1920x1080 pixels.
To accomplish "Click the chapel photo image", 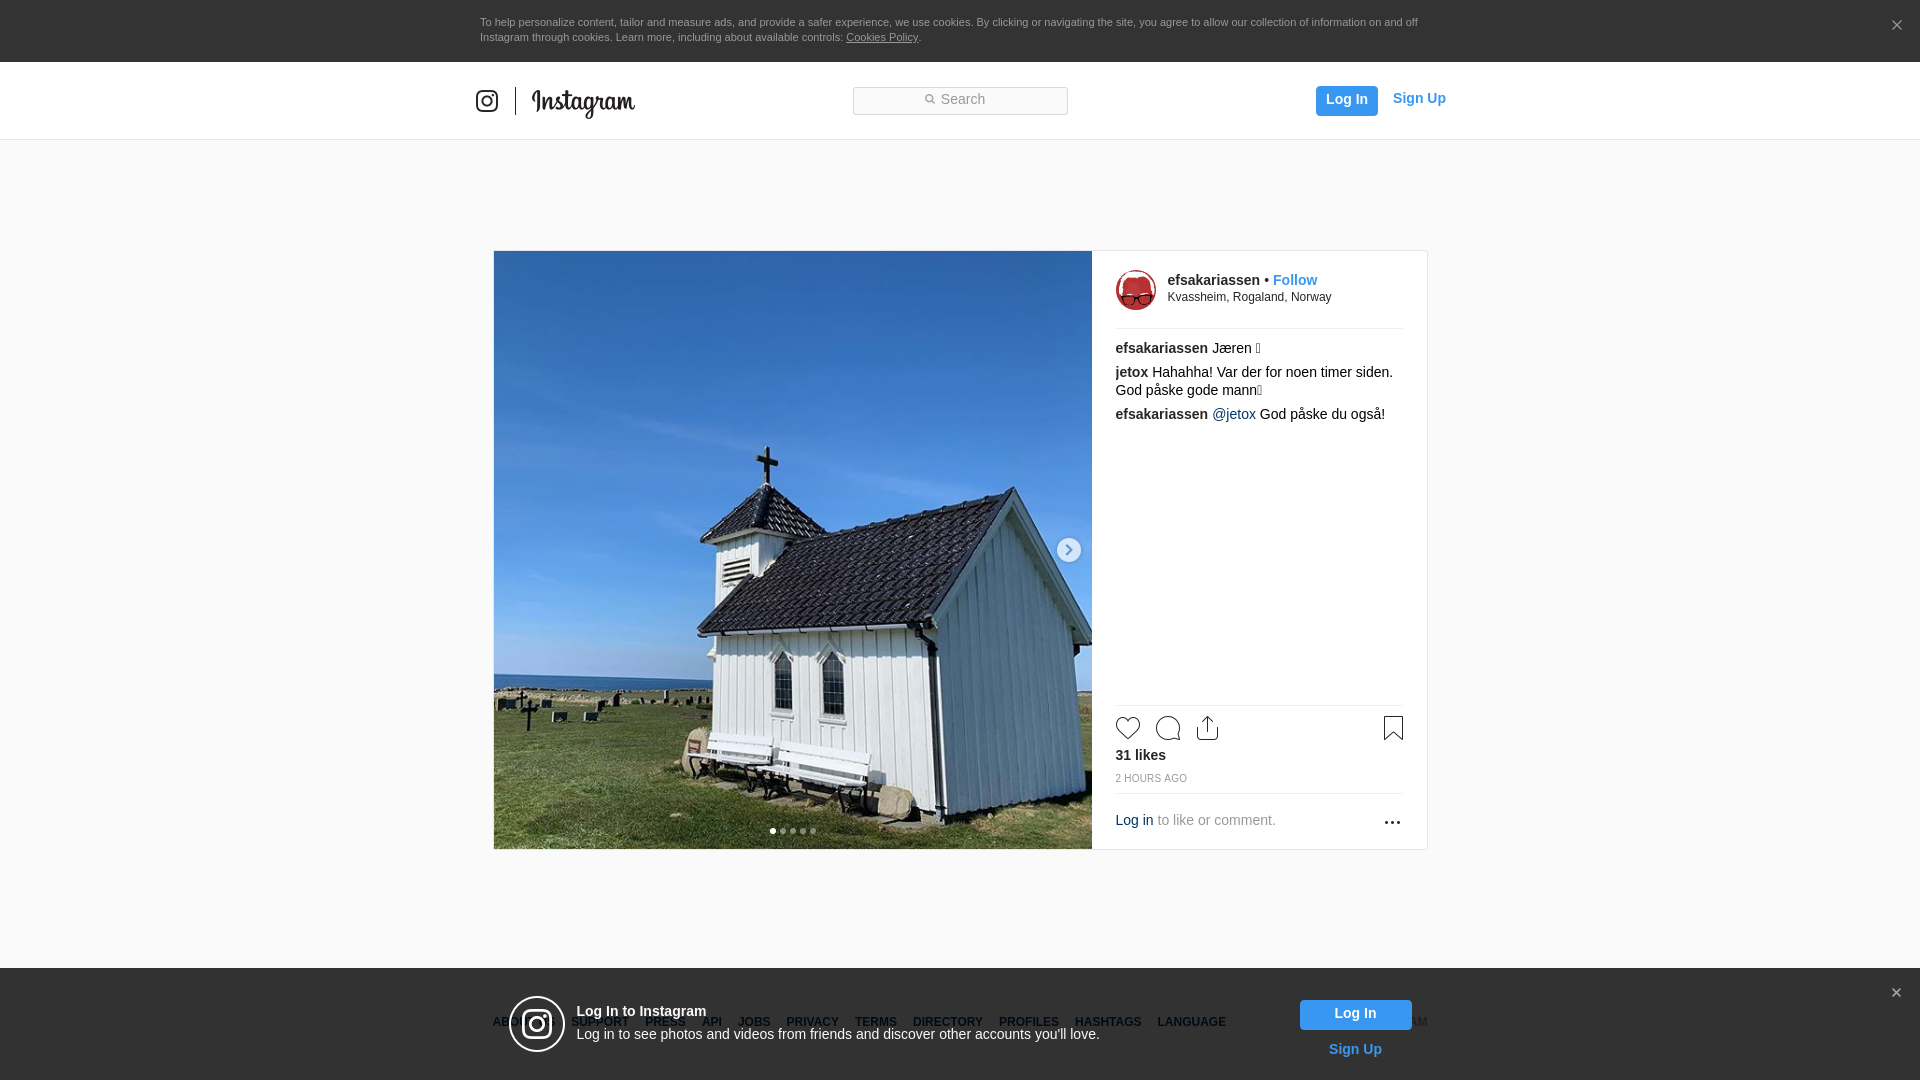I will (x=792, y=550).
